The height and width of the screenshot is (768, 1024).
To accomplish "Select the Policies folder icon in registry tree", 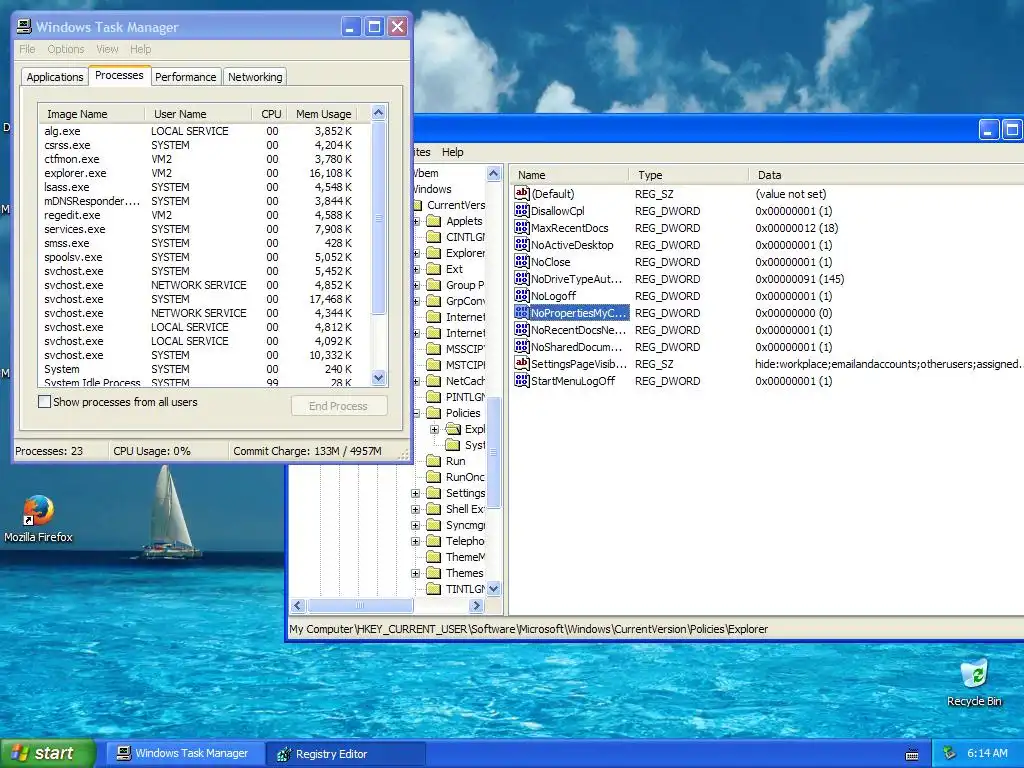I will 434,413.
